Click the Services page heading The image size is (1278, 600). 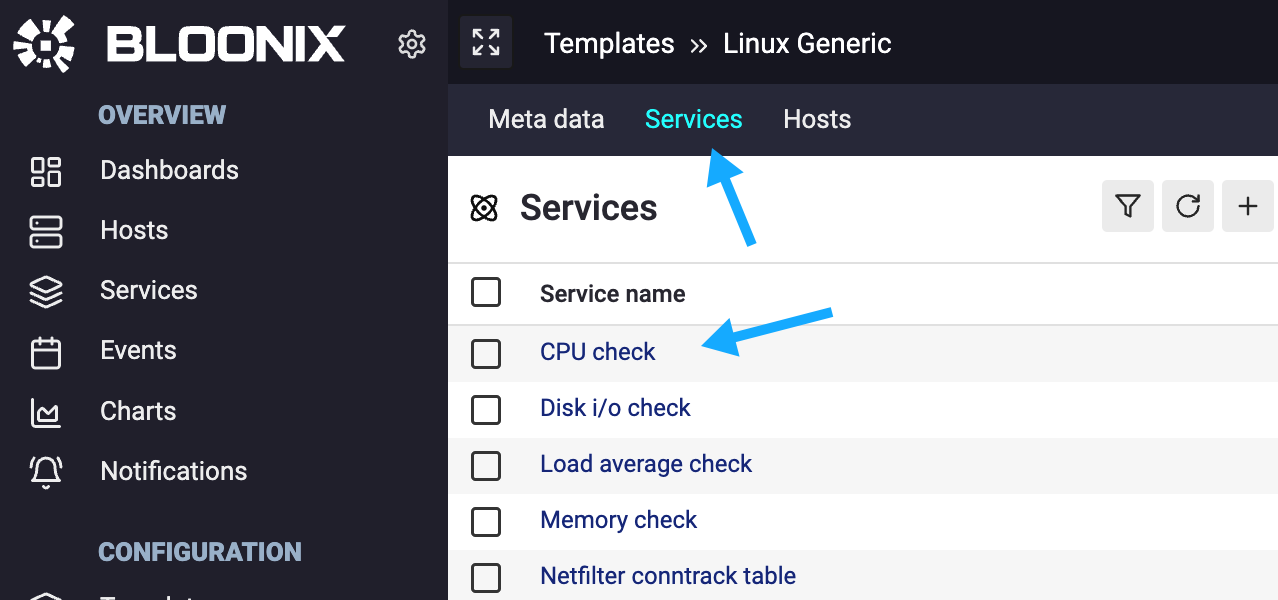pyautogui.click(x=589, y=208)
